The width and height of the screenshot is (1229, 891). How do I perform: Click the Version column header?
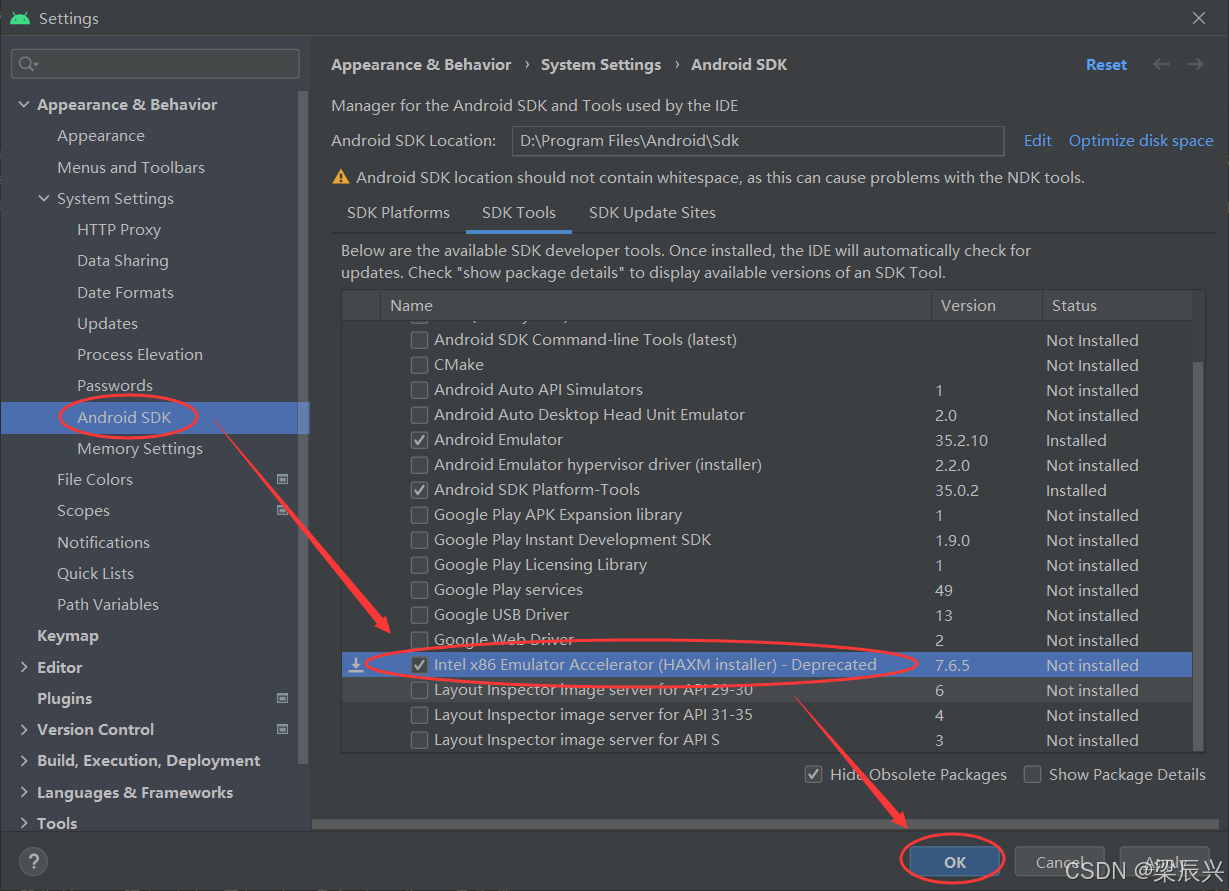tap(987, 306)
